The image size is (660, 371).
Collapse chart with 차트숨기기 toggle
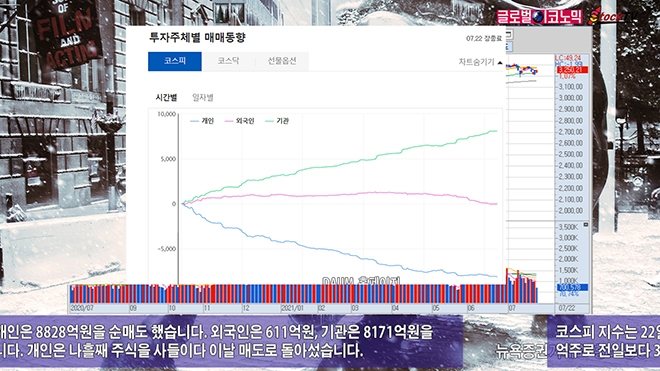coord(480,62)
